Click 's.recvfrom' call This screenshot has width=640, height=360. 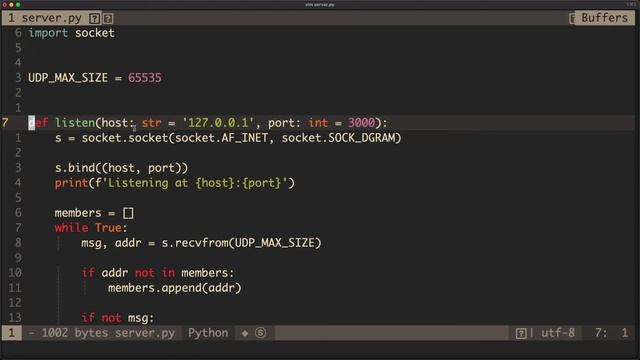coord(195,243)
